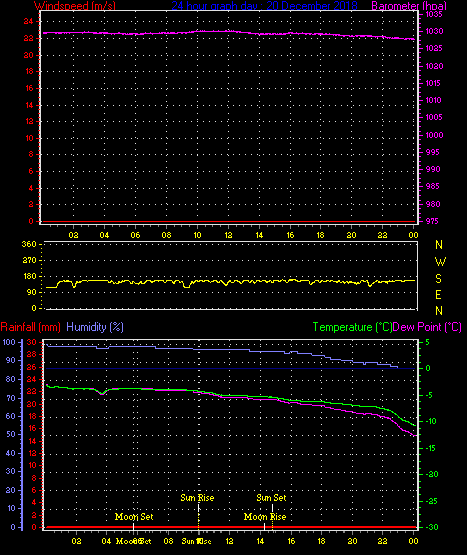The image size is (467, 555).
Task: Click the top 'N' compass direction label
Action: point(439,245)
